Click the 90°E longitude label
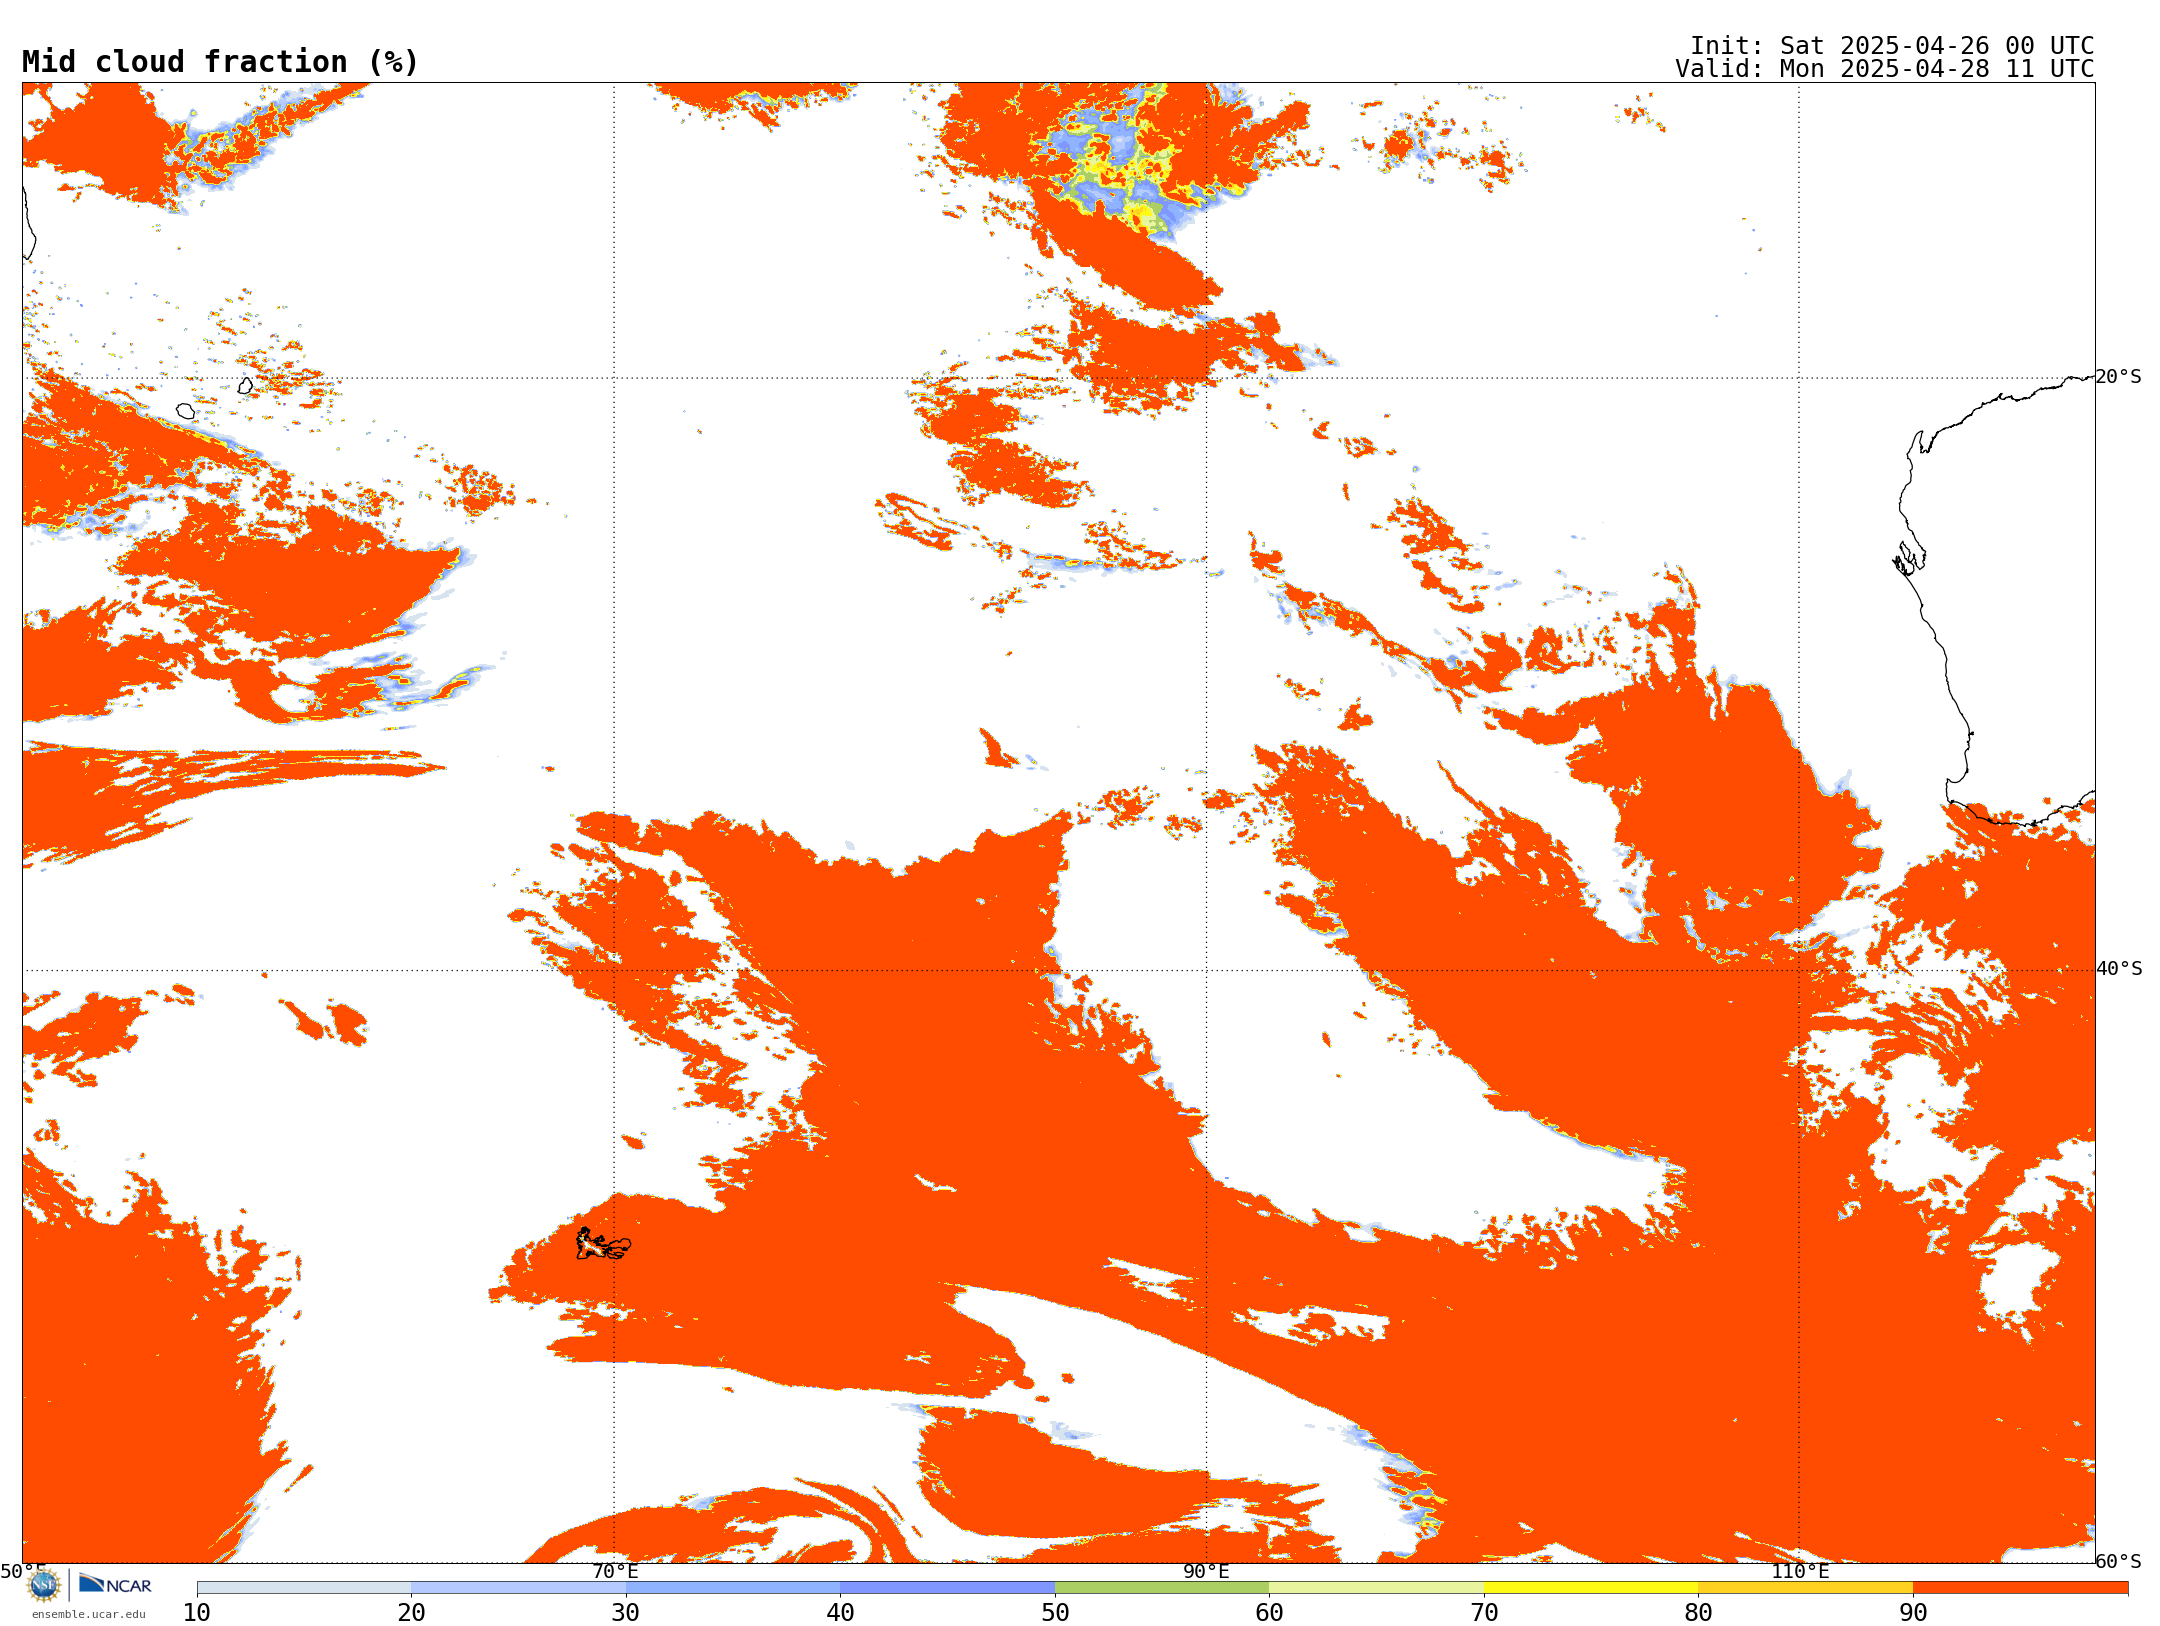Viewport: 2160px width, 1626px height. click(1206, 1571)
